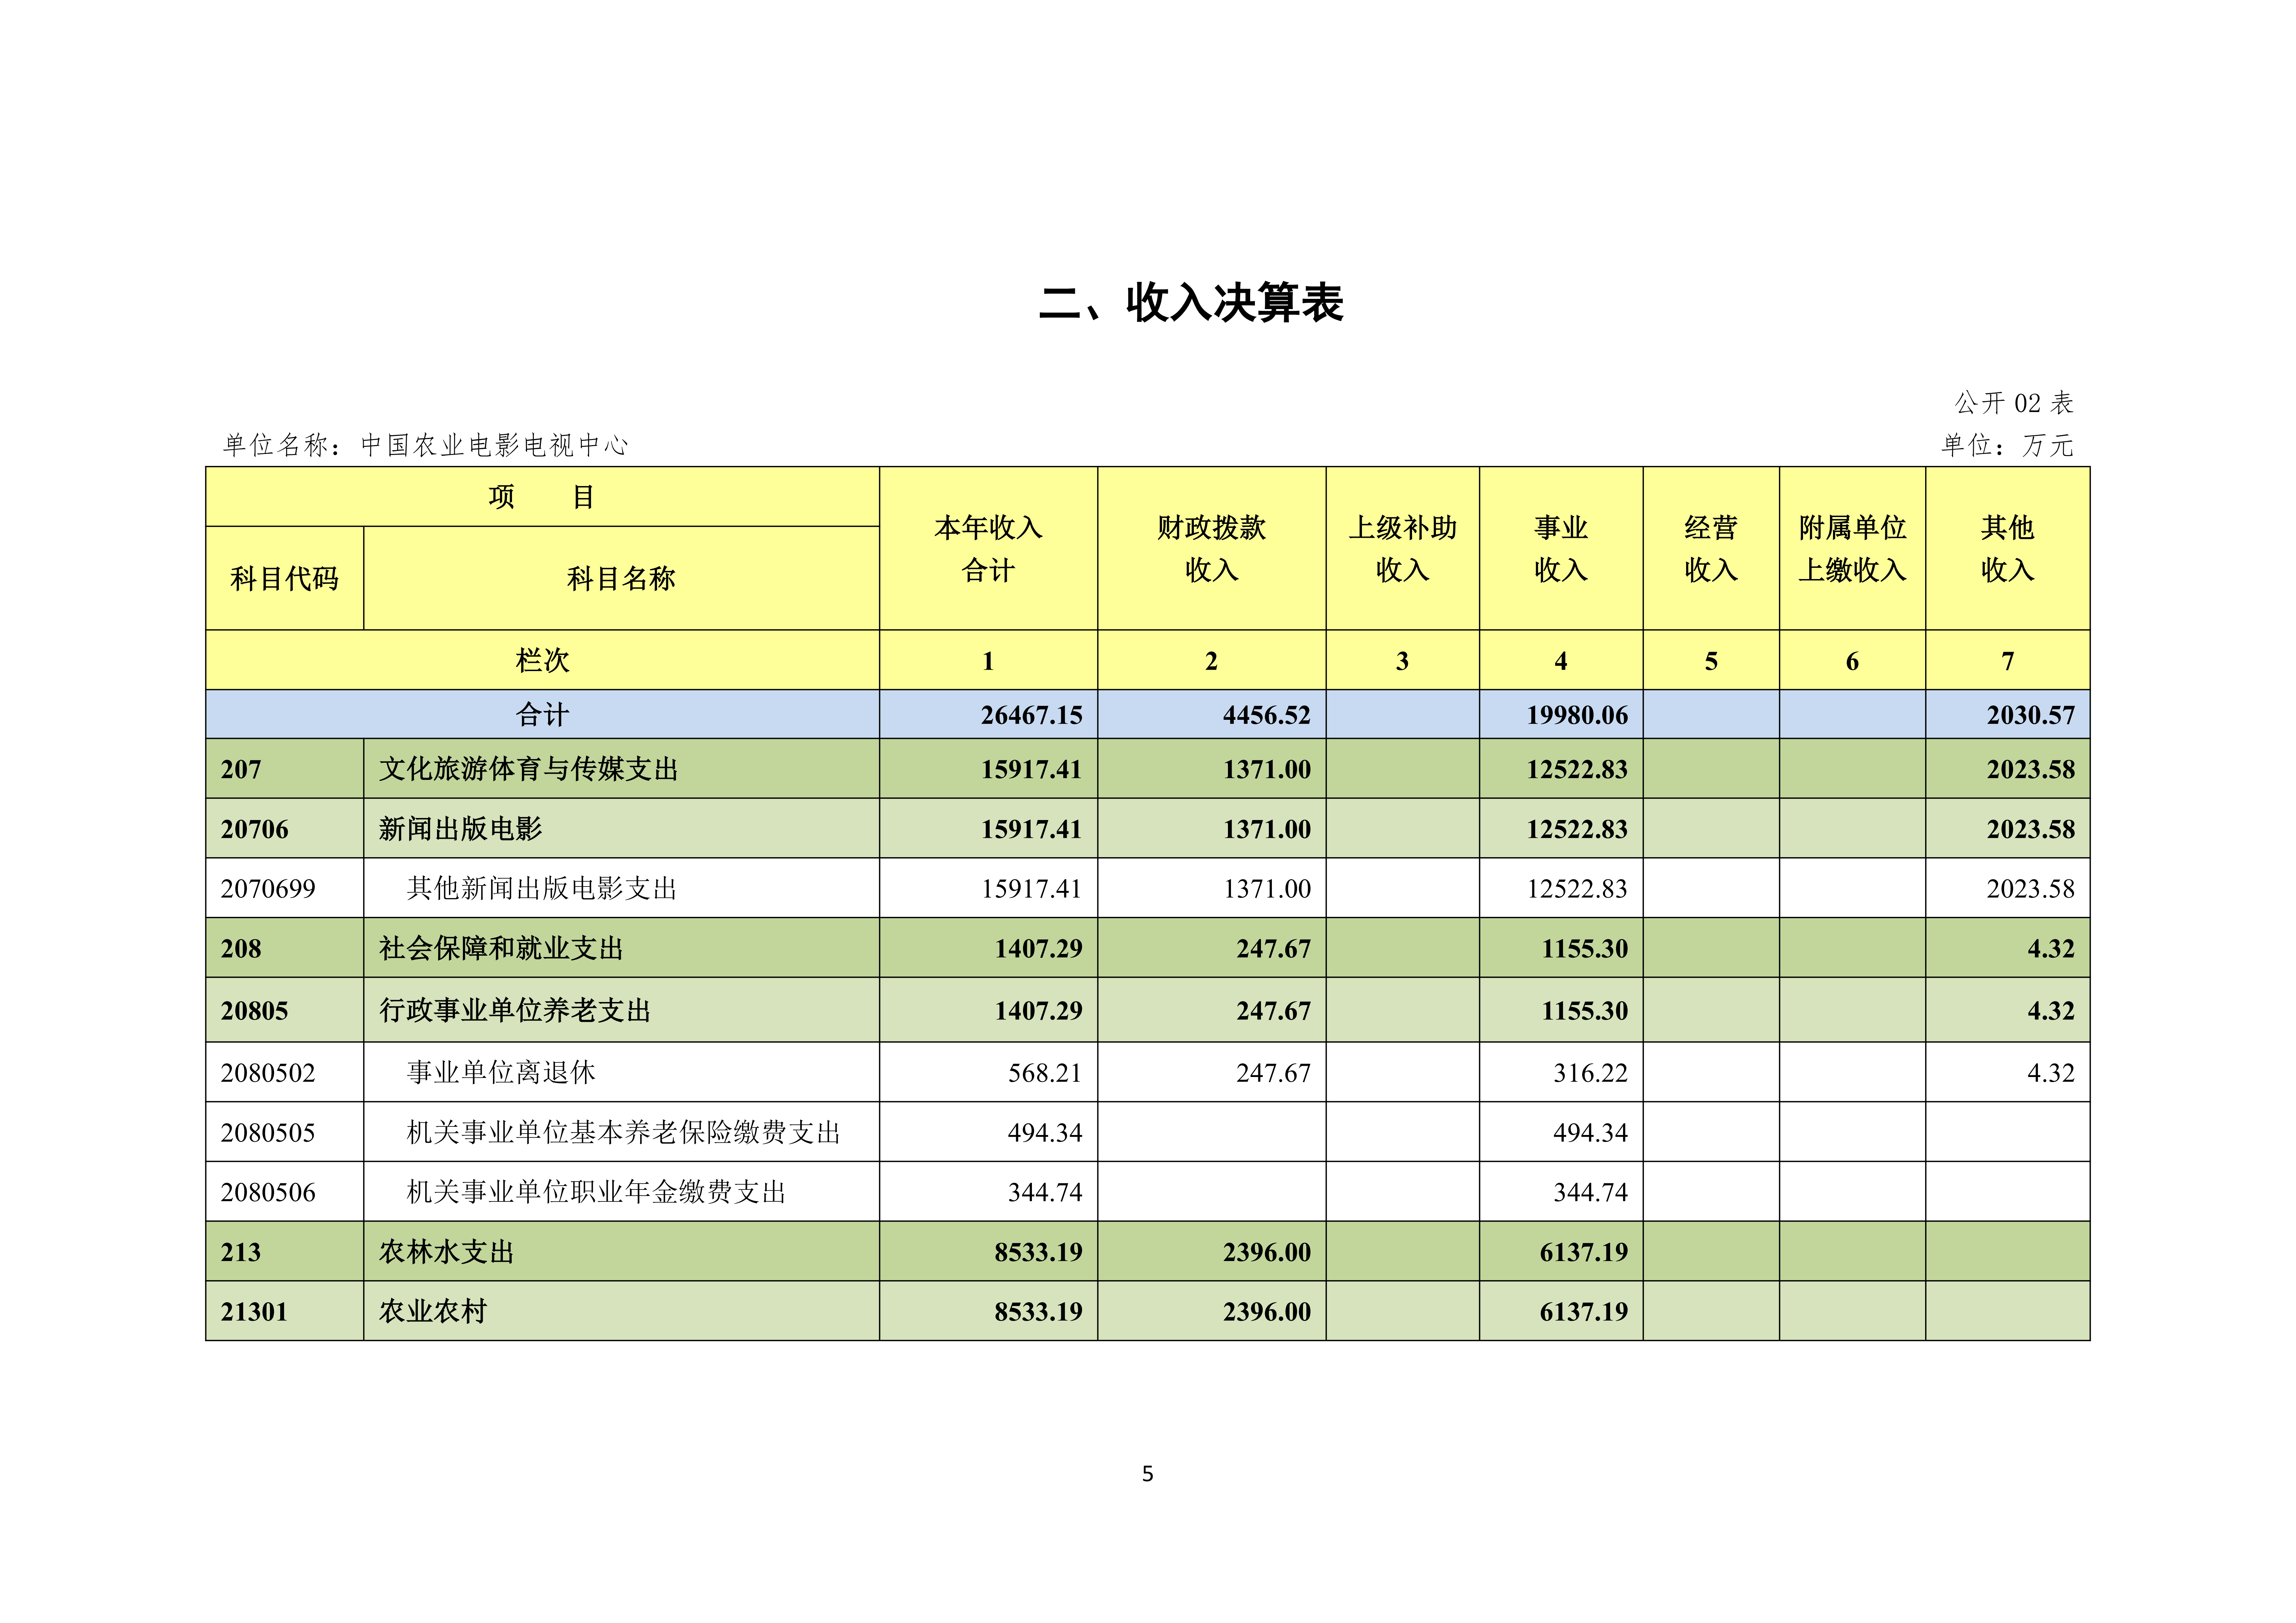This screenshot has height=1623, width=2296.
Task: Select the label 公开 02 表
Action: [x=2014, y=403]
